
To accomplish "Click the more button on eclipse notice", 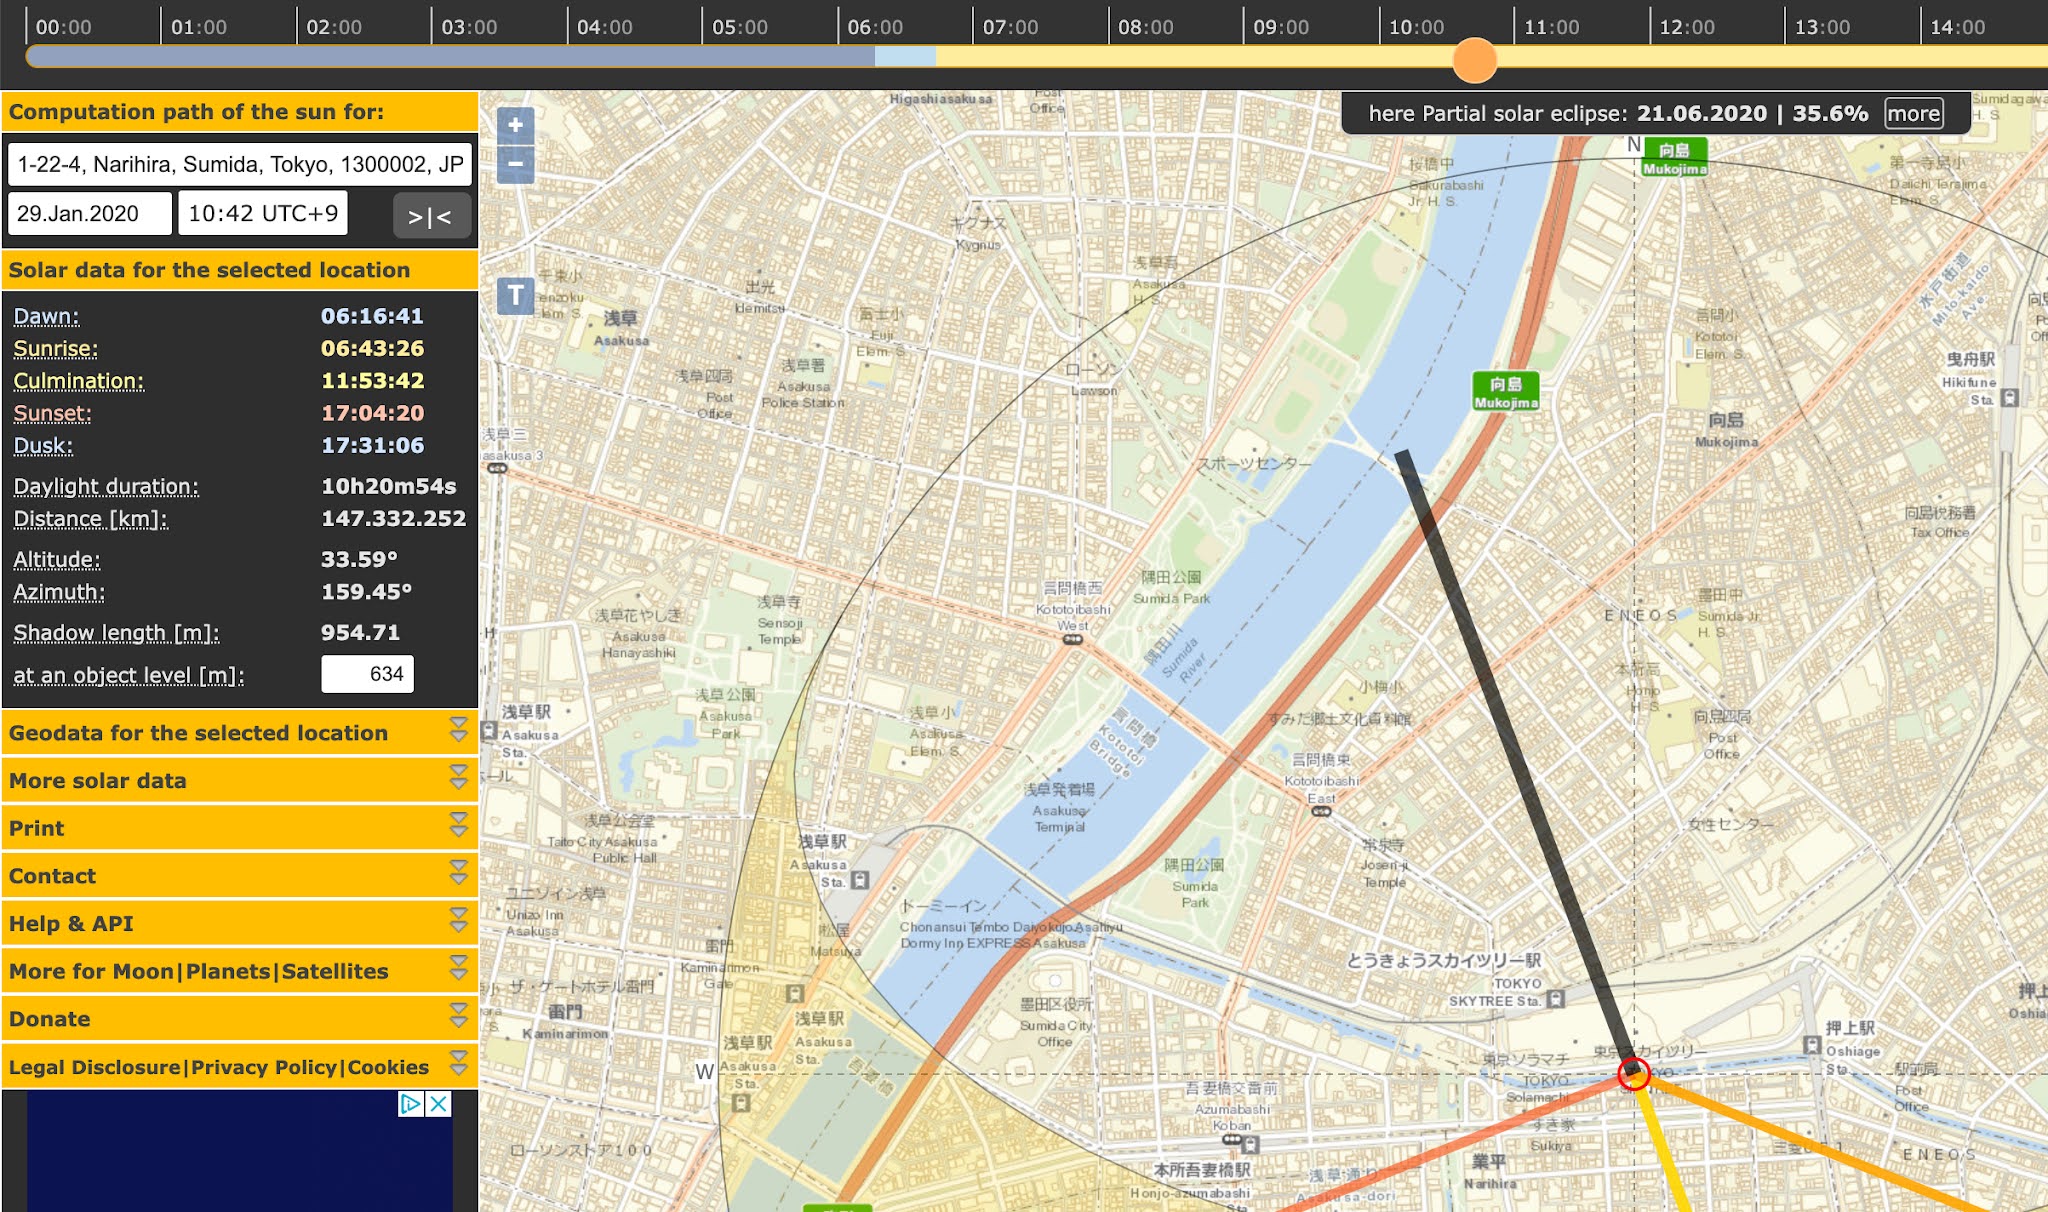I will pos(1913,114).
